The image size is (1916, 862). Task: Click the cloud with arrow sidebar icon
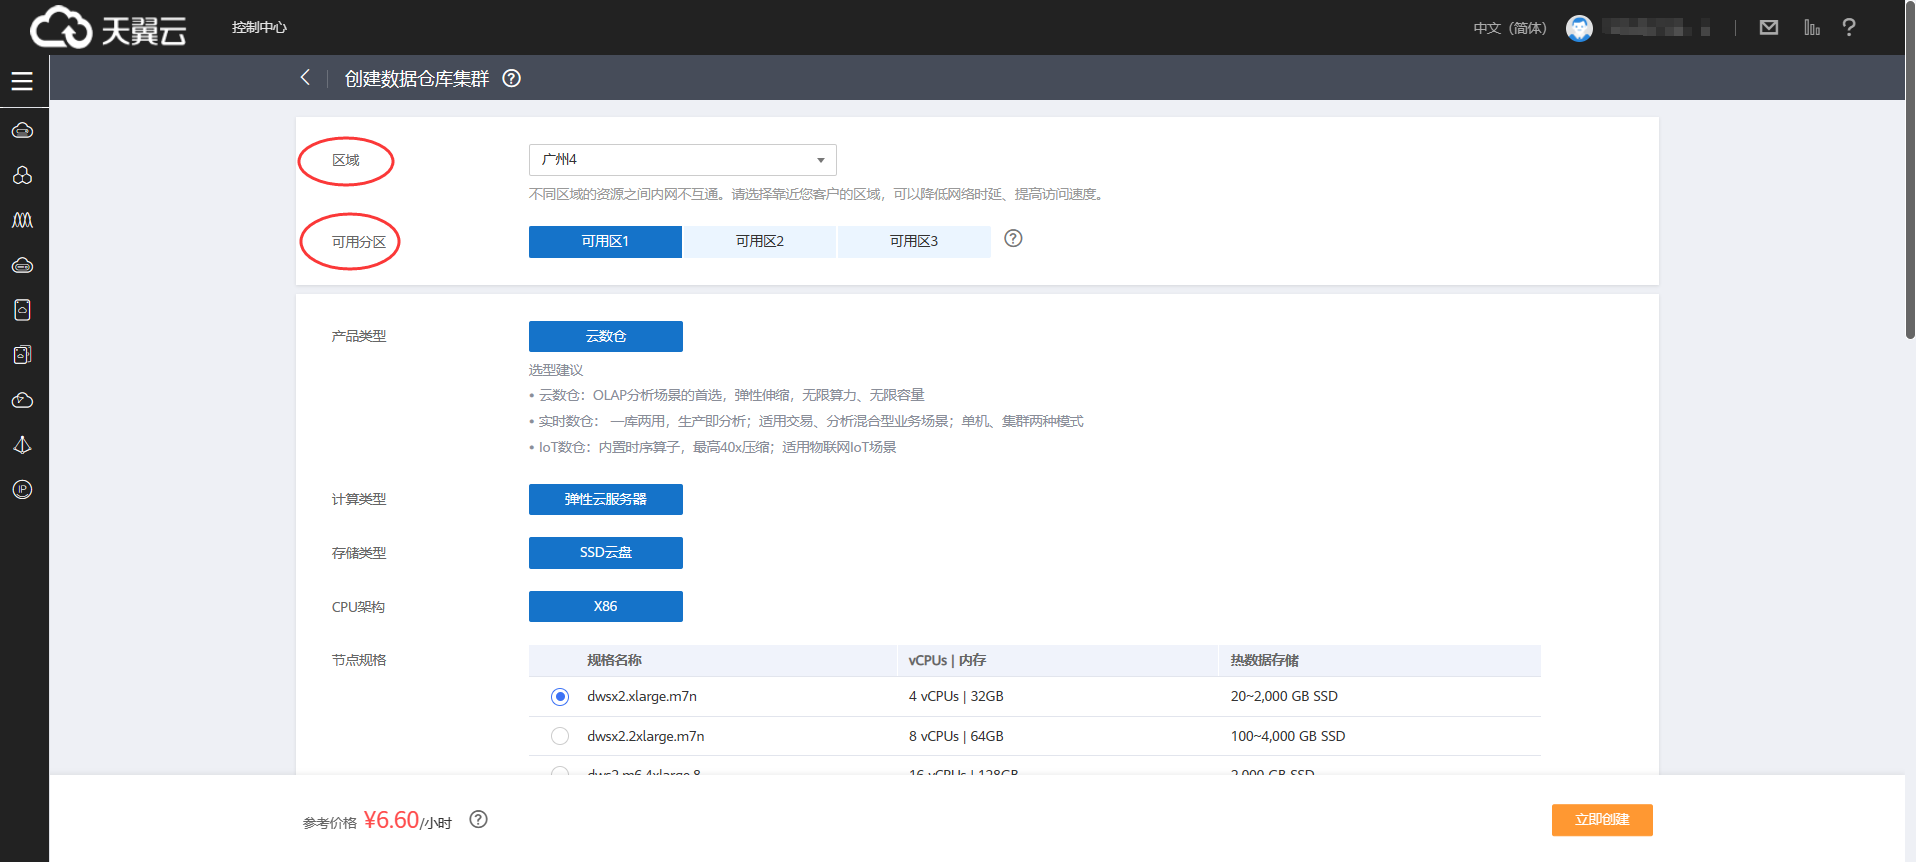[22, 400]
